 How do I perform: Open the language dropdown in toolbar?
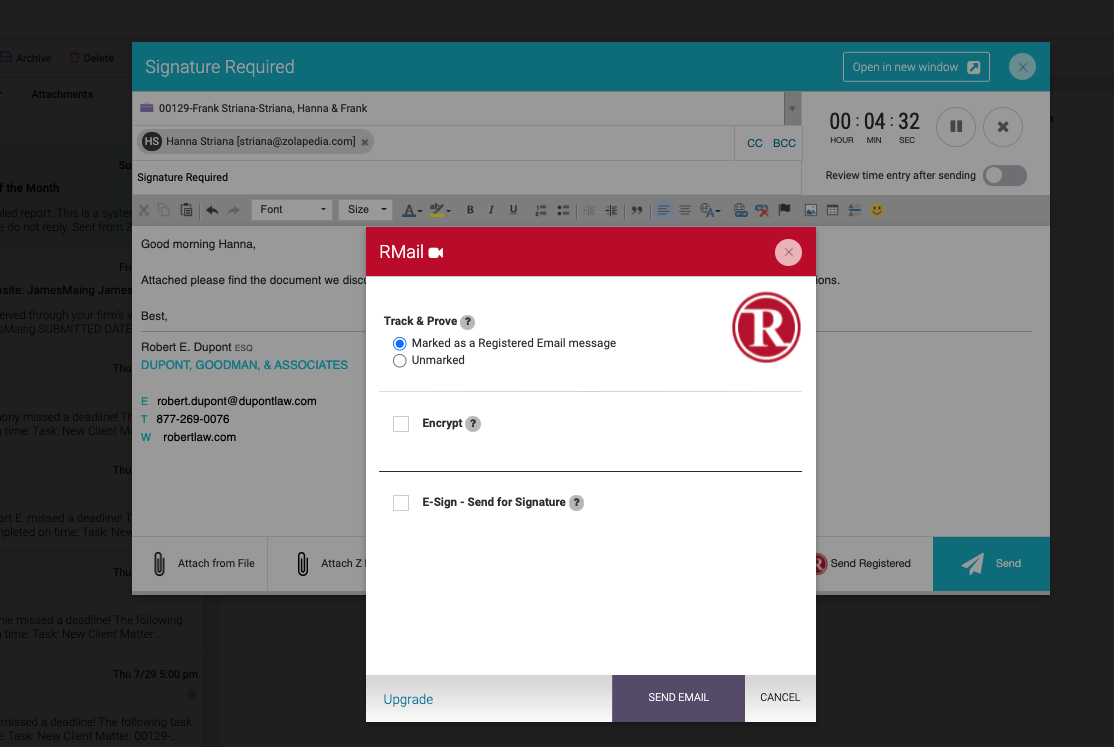point(710,210)
